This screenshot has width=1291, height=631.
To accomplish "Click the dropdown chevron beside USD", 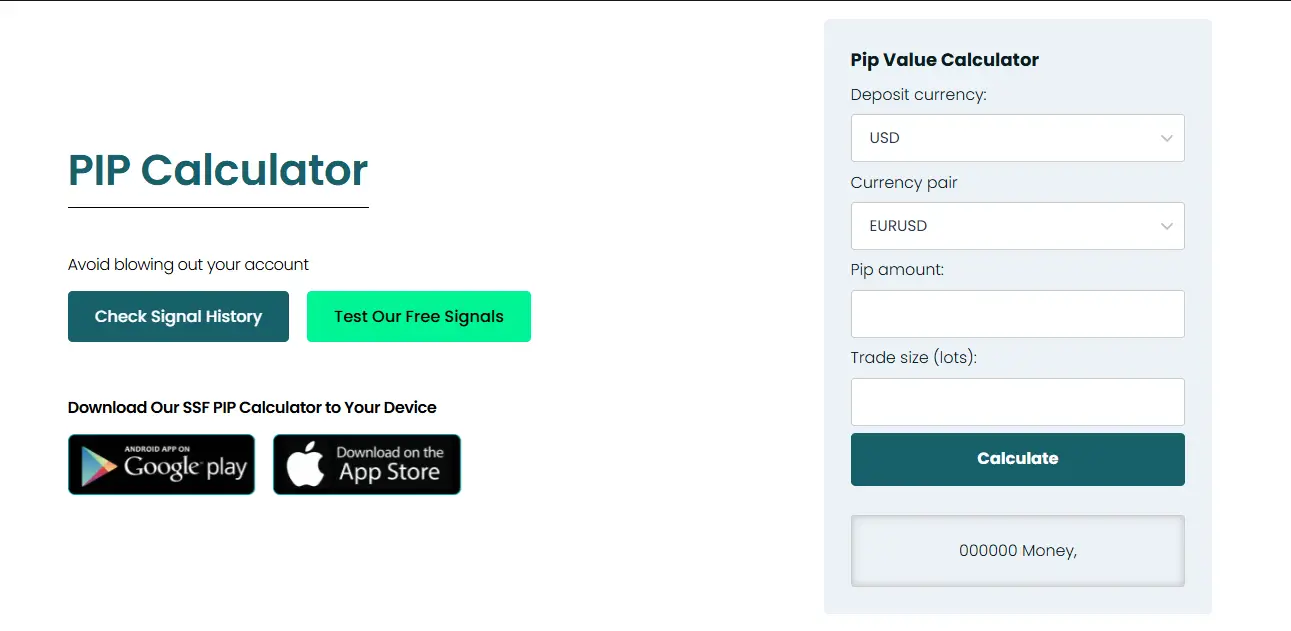I will tap(1166, 138).
